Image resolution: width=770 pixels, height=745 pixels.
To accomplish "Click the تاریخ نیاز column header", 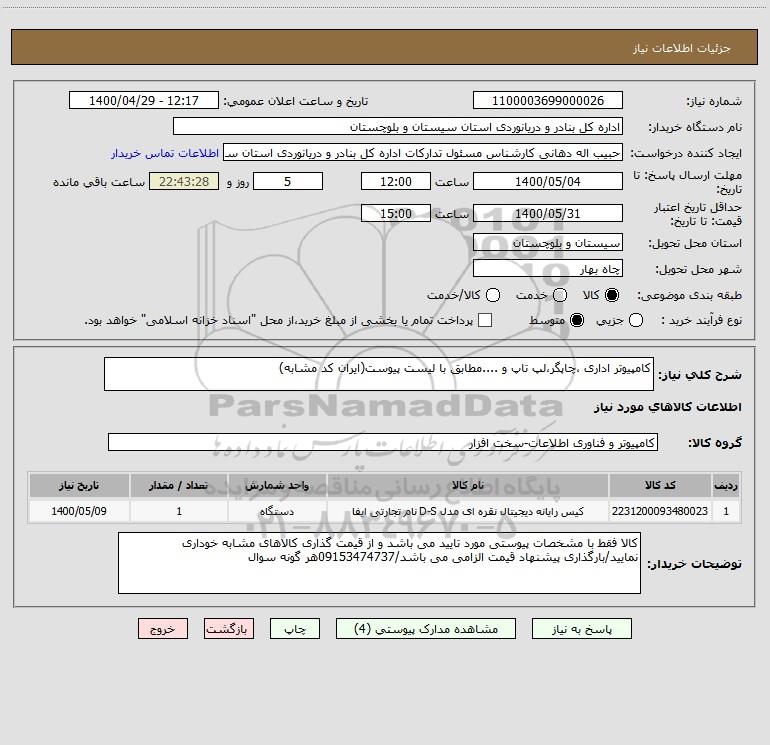I will tap(79, 486).
